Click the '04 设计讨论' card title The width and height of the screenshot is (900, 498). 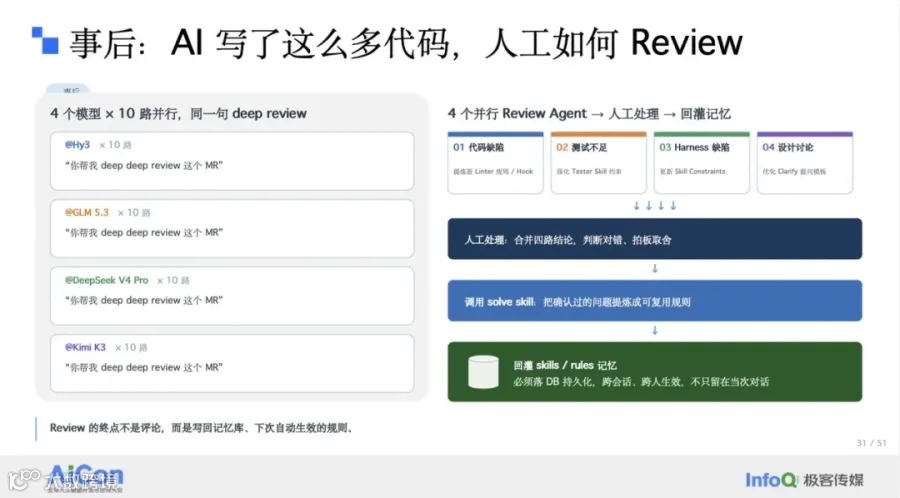point(788,147)
